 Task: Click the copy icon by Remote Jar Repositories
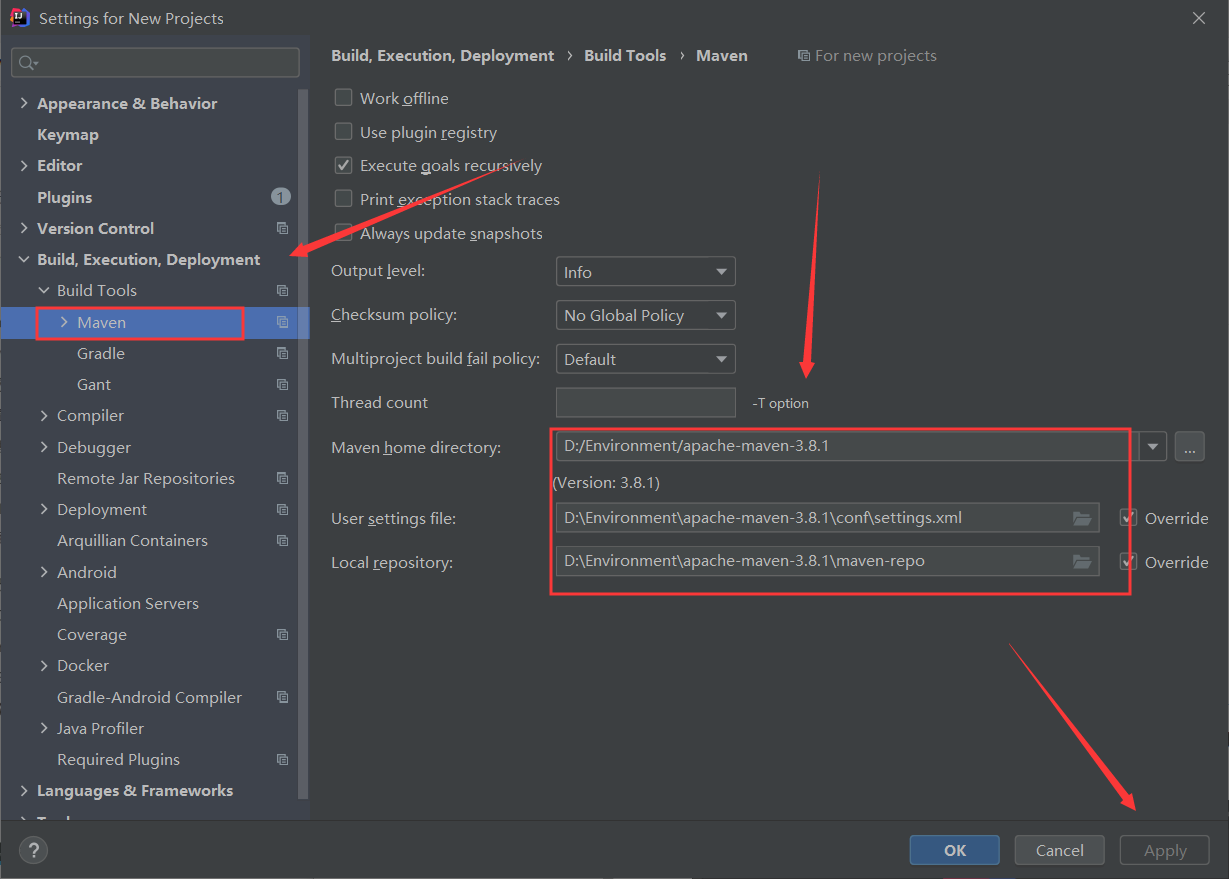click(282, 478)
